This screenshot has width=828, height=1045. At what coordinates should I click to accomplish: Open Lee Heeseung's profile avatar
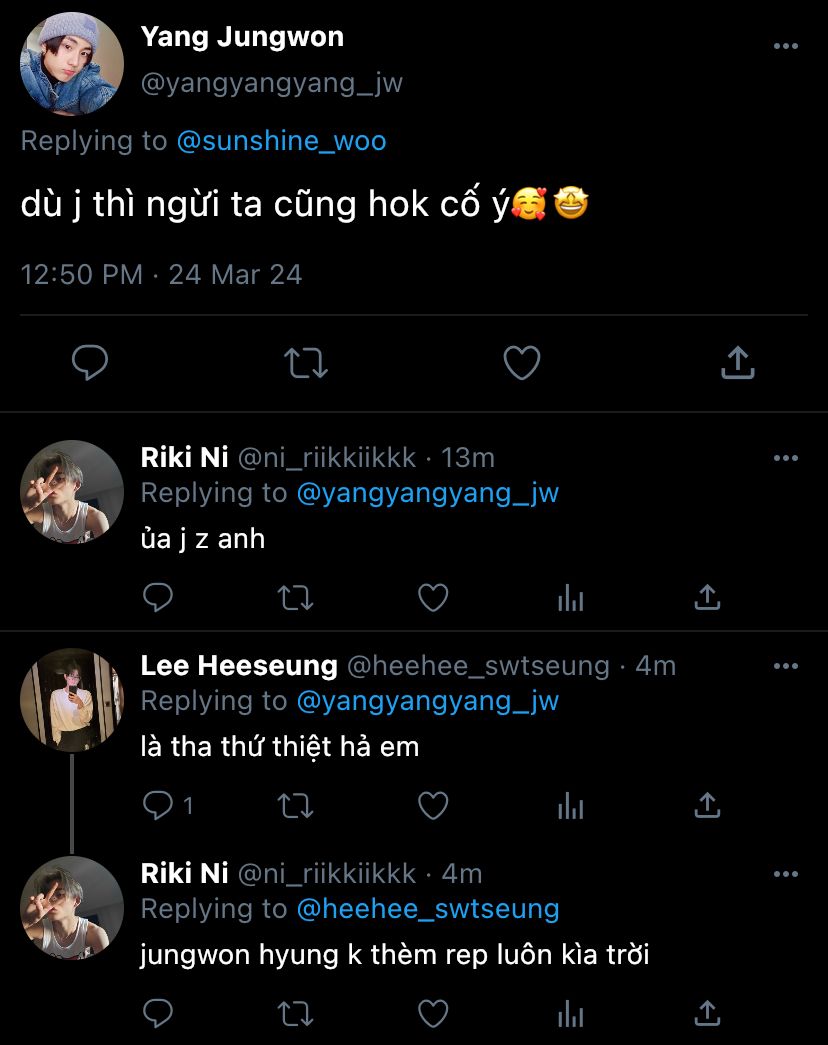[x=72, y=699]
